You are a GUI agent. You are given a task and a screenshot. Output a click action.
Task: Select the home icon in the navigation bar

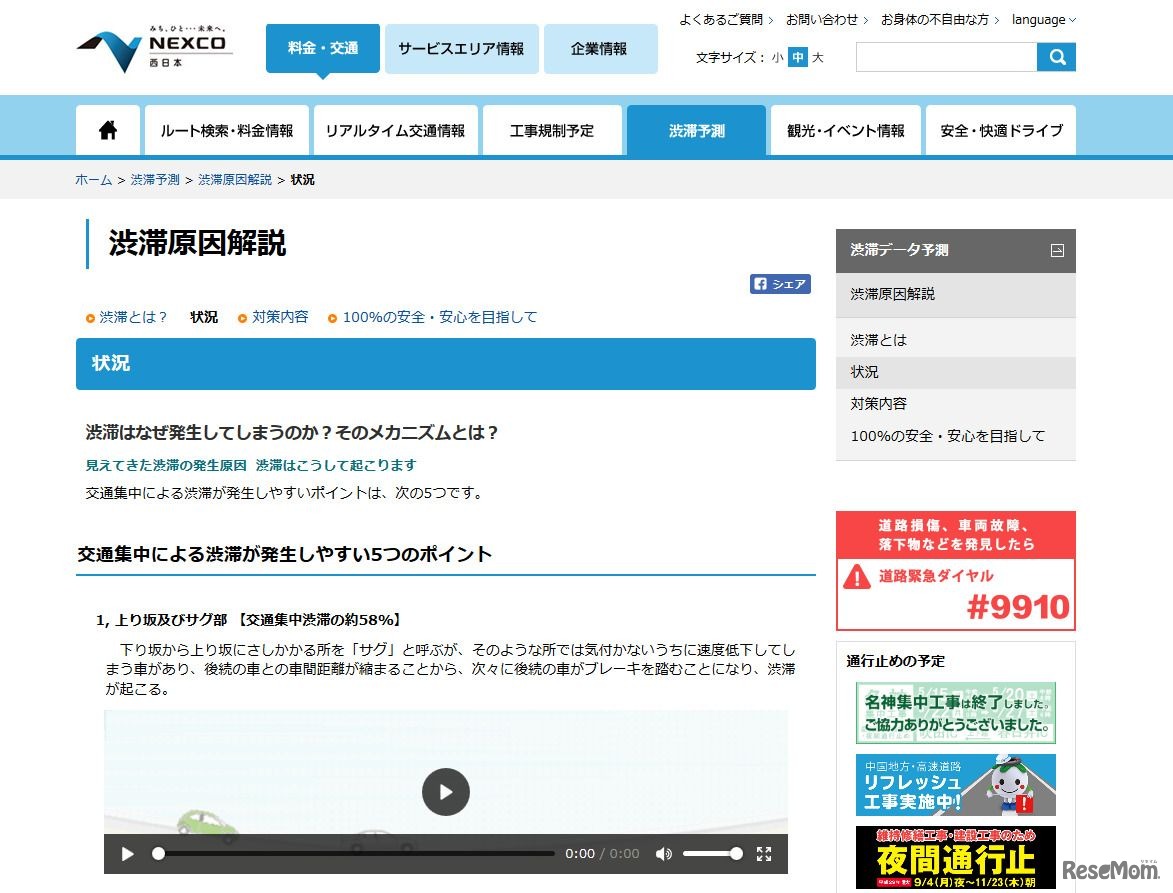point(107,129)
